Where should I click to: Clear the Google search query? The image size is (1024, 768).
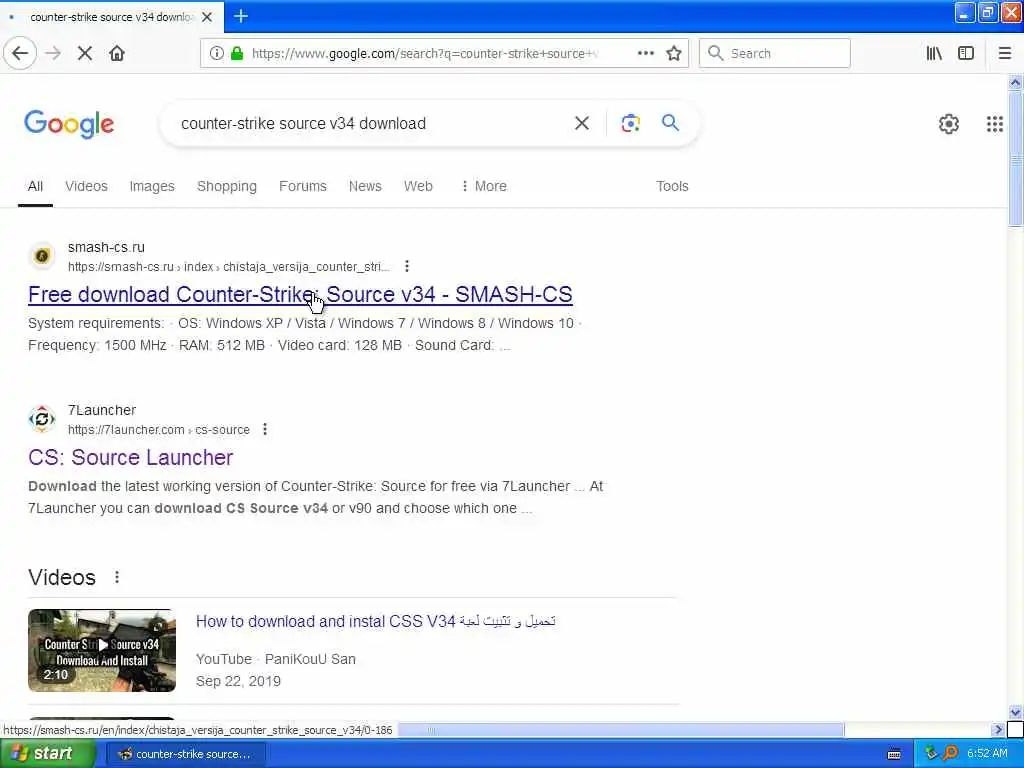[582, 123]
